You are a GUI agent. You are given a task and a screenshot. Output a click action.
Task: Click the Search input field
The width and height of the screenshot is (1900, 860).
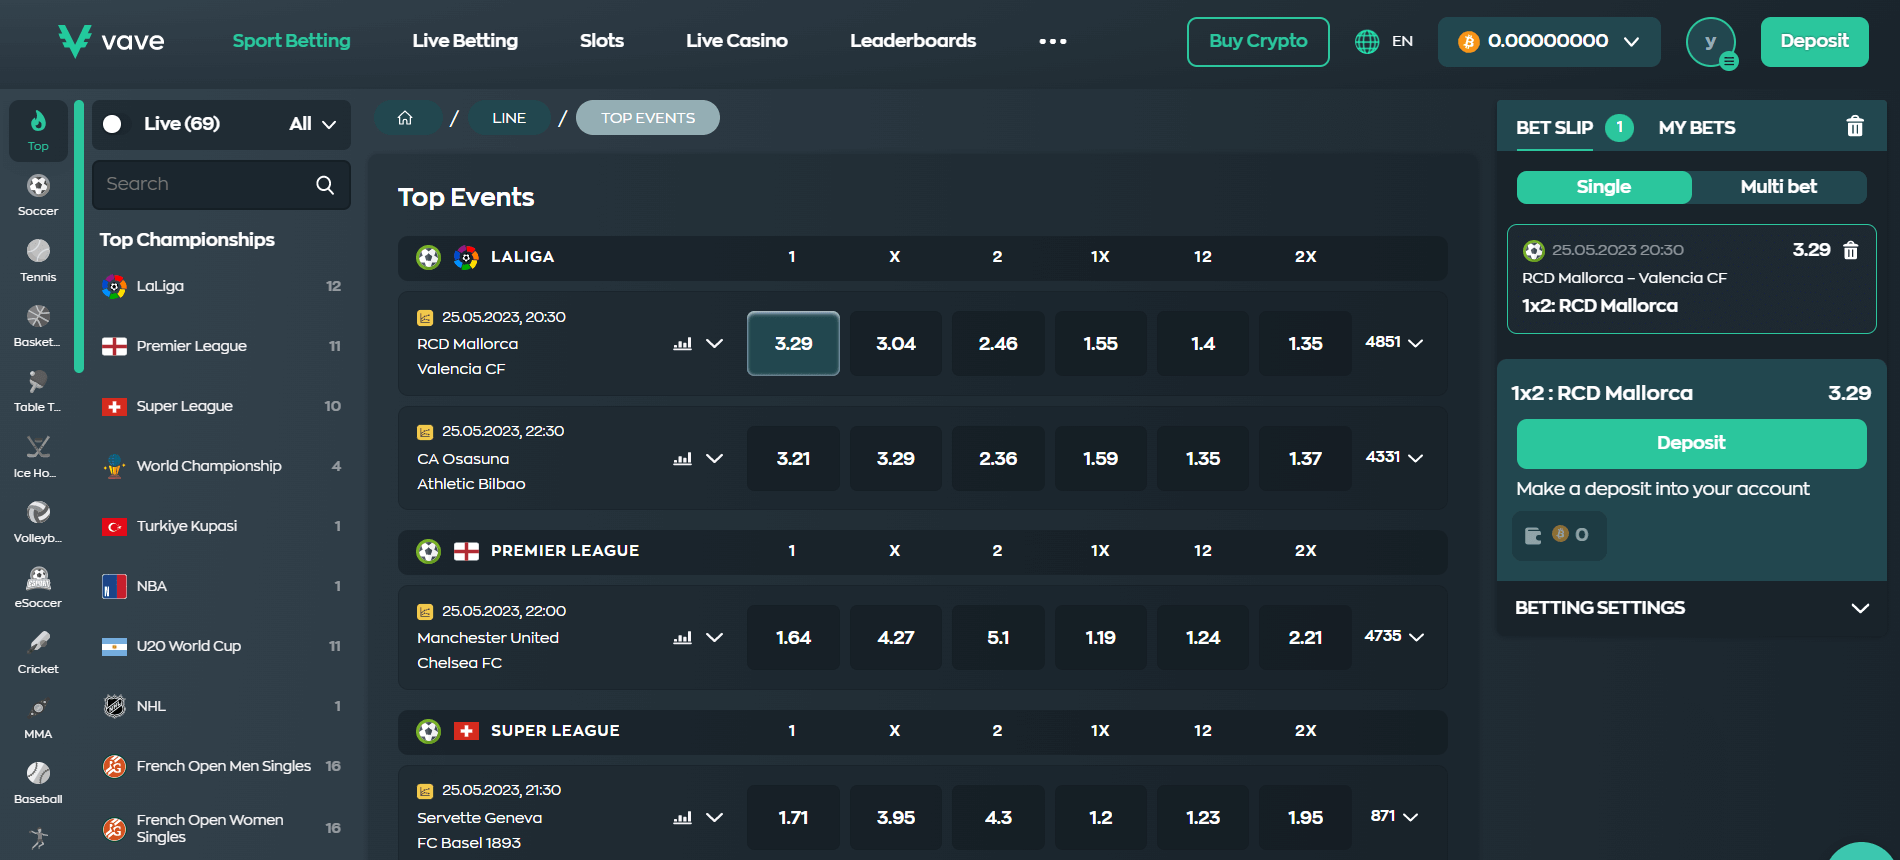[x=207, y=185]
